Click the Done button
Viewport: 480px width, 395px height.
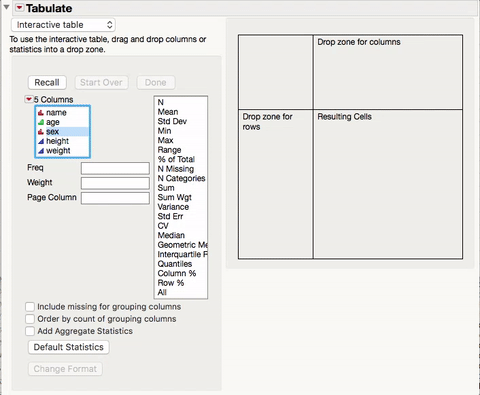click(x=155, y=82)
